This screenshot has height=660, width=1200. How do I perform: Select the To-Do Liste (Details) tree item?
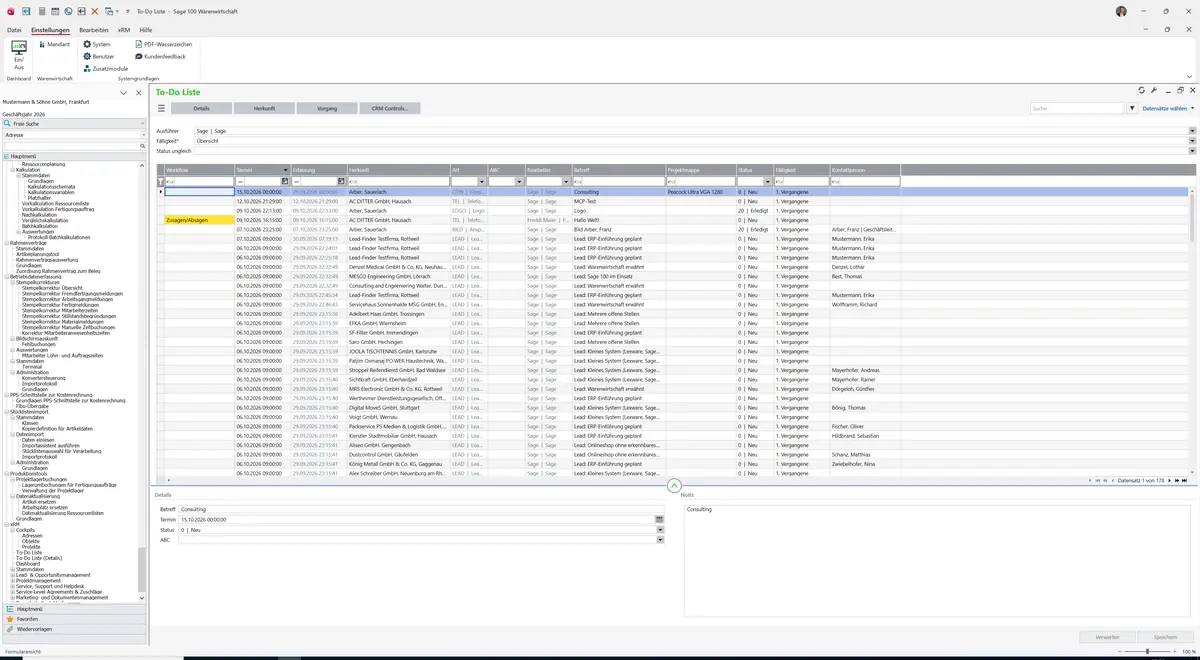(x=39, y=558)
